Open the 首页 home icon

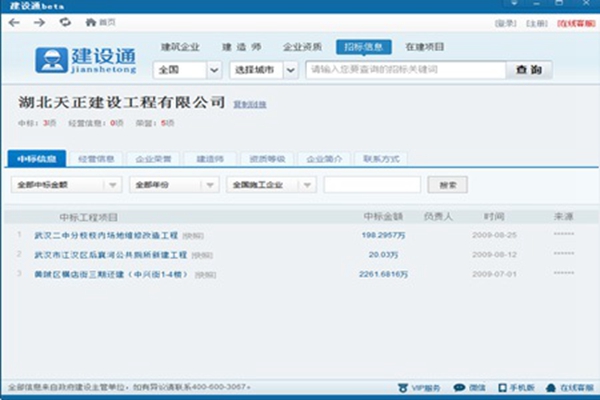coord(100,23)
